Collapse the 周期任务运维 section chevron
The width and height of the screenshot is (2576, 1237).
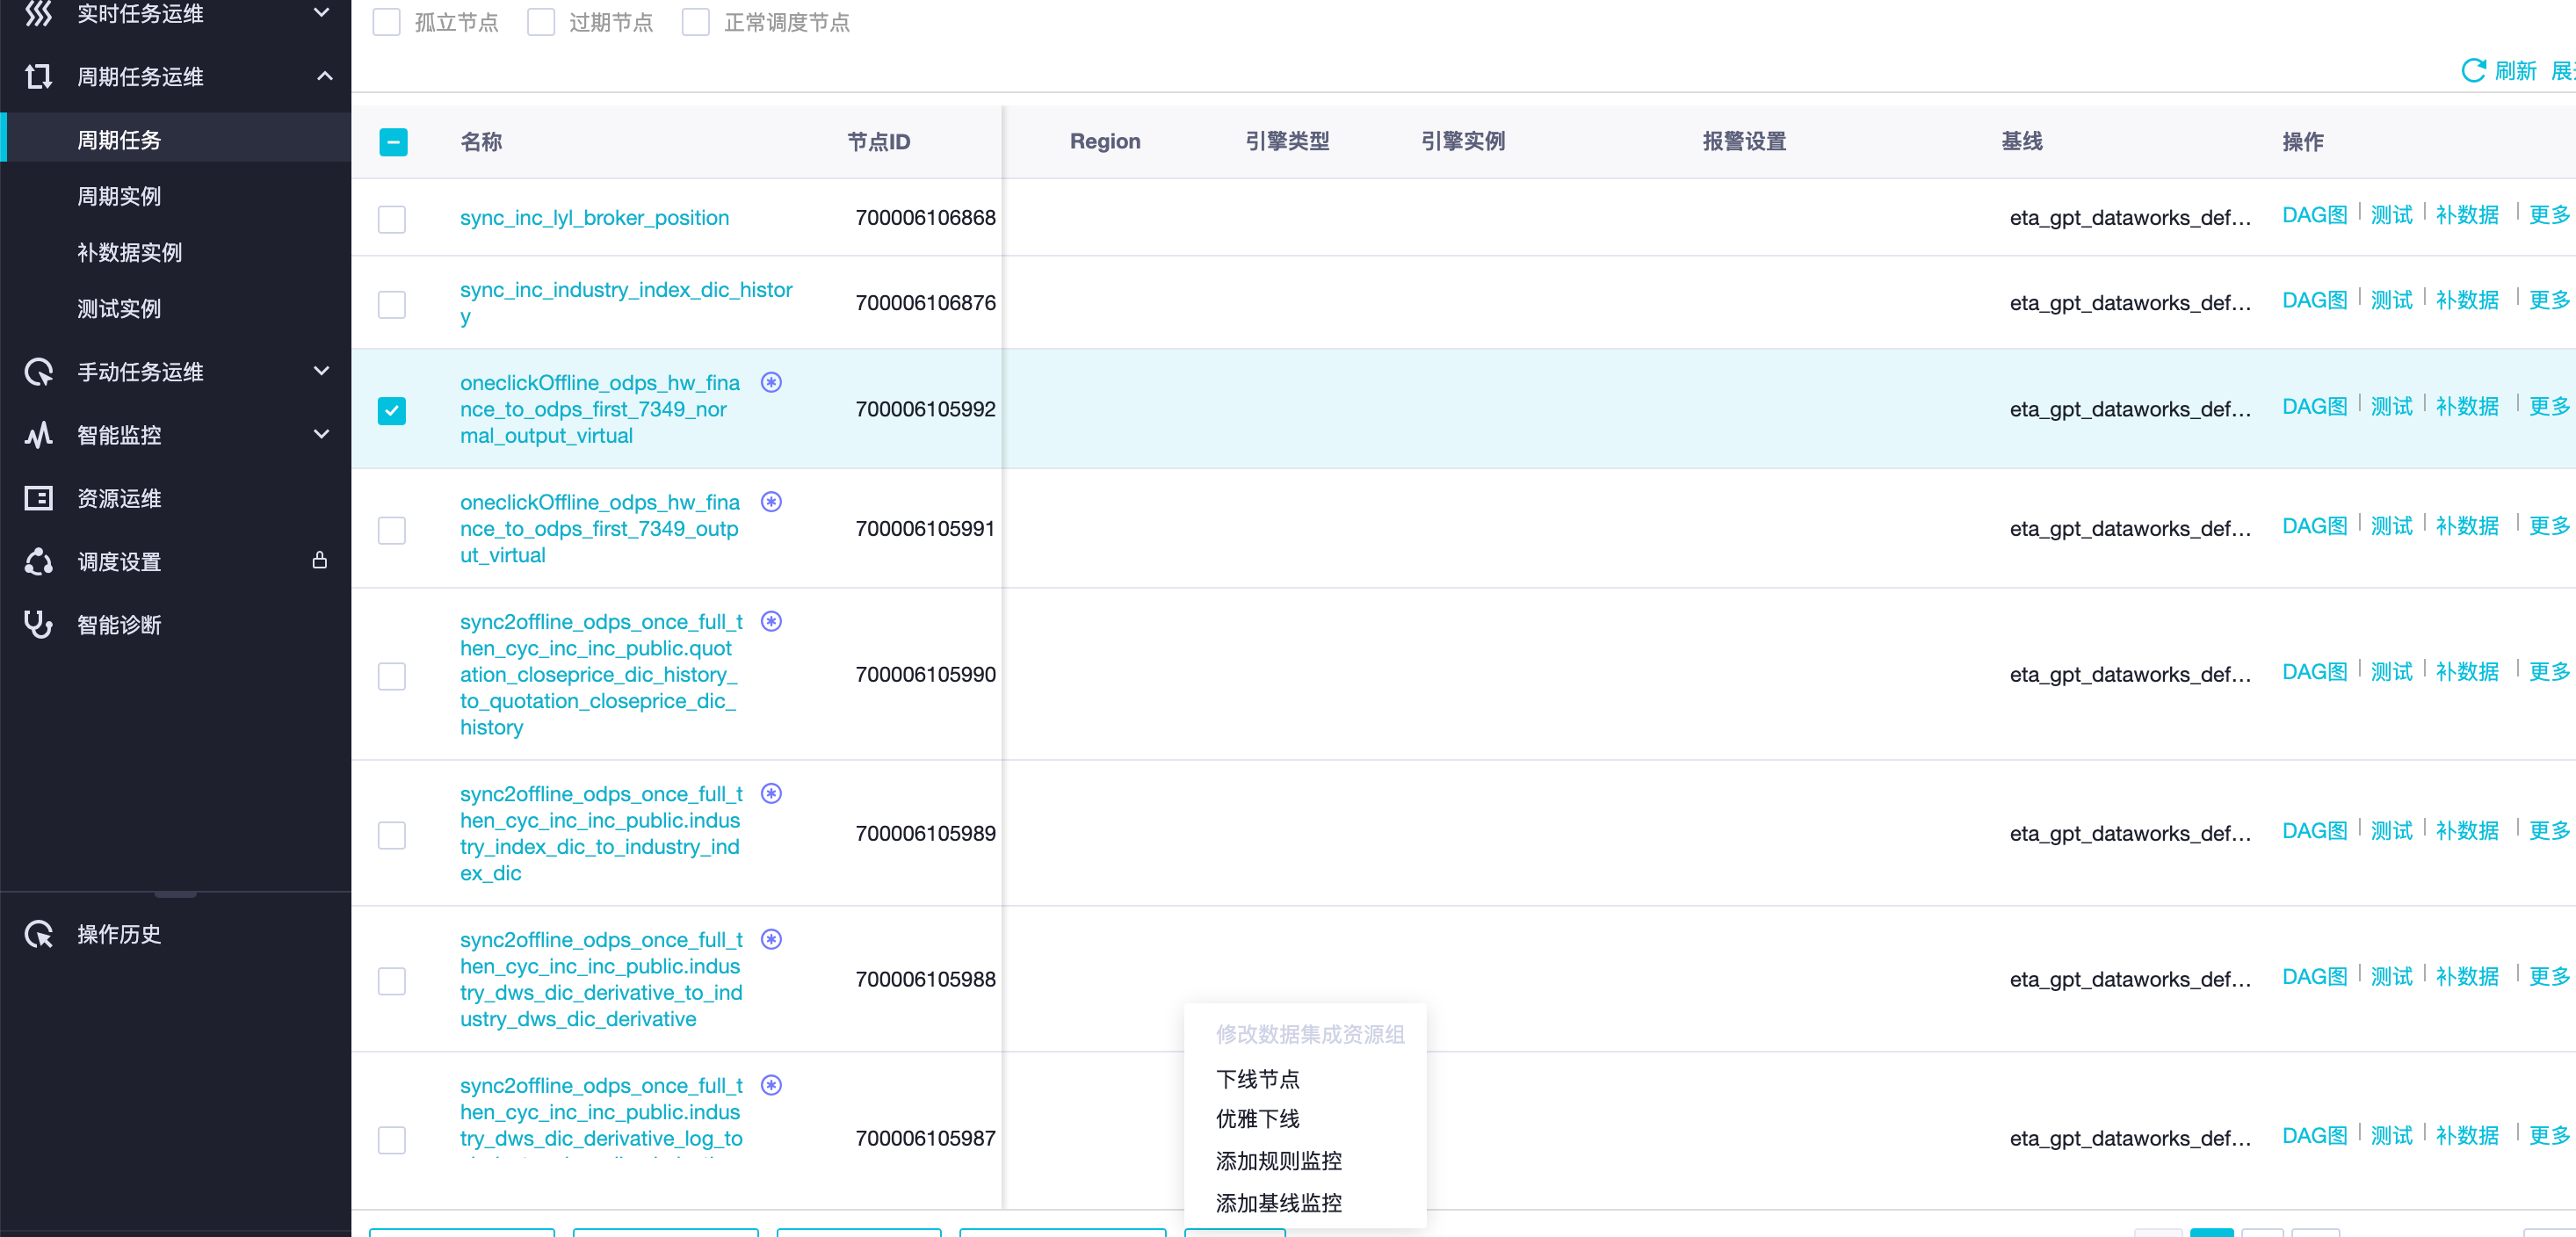[324, 76]
